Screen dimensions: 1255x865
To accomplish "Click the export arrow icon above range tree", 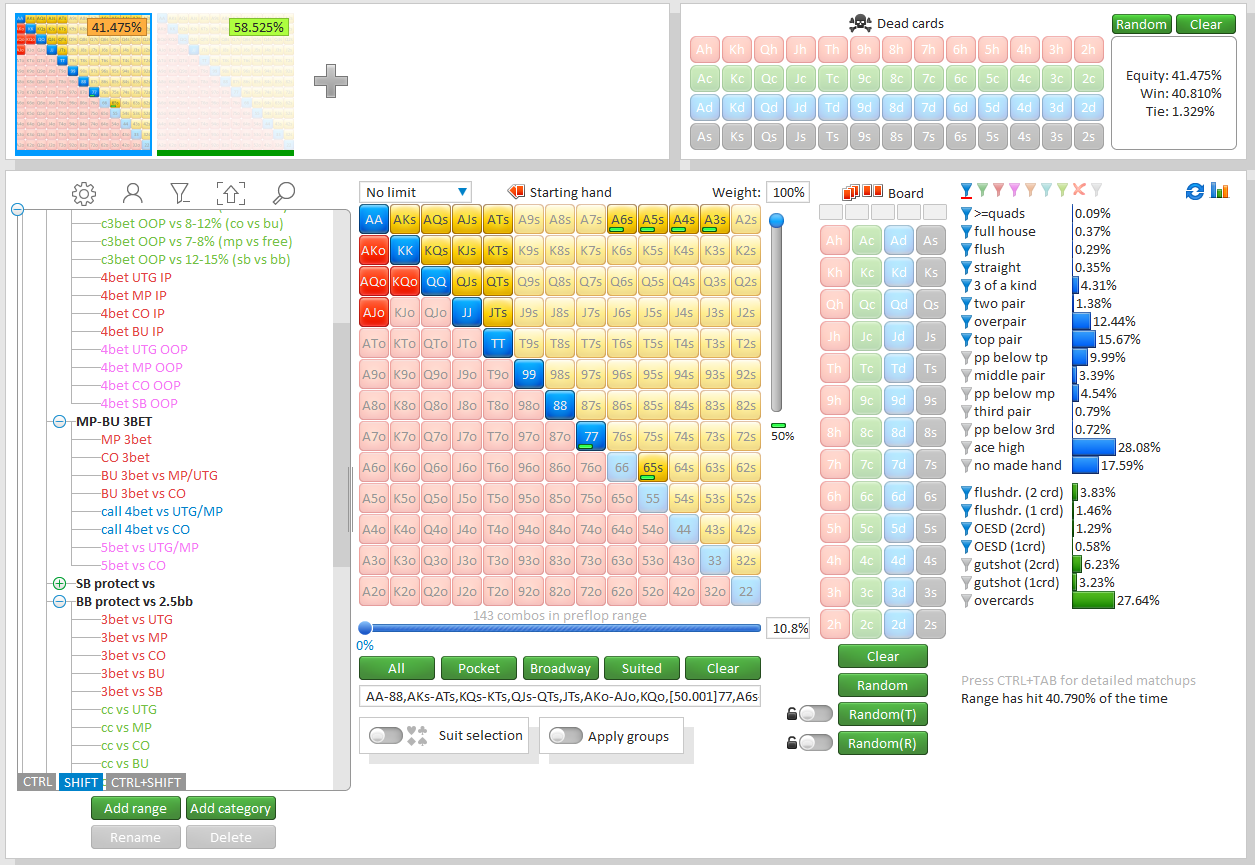I will pyautogui.click(x=230, y=194).
